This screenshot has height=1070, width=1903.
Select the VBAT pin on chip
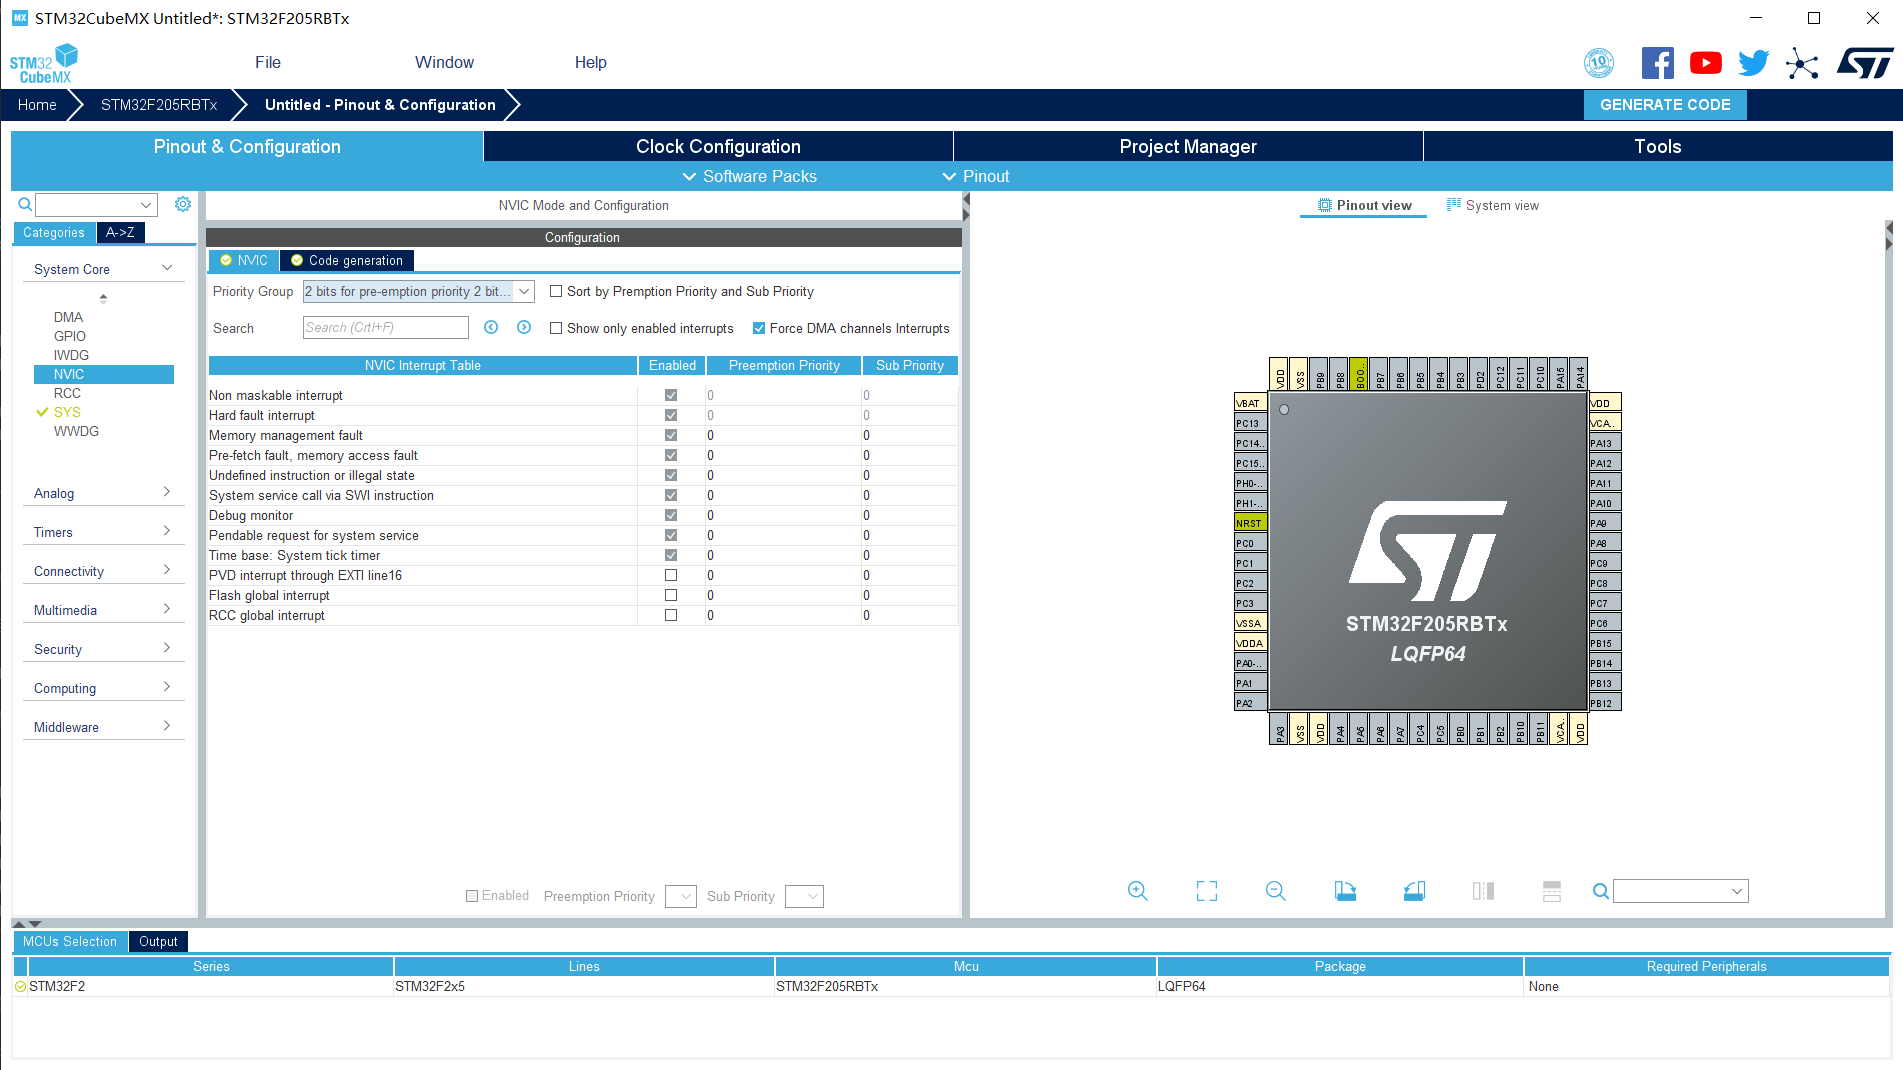(x=1250, y=403)
